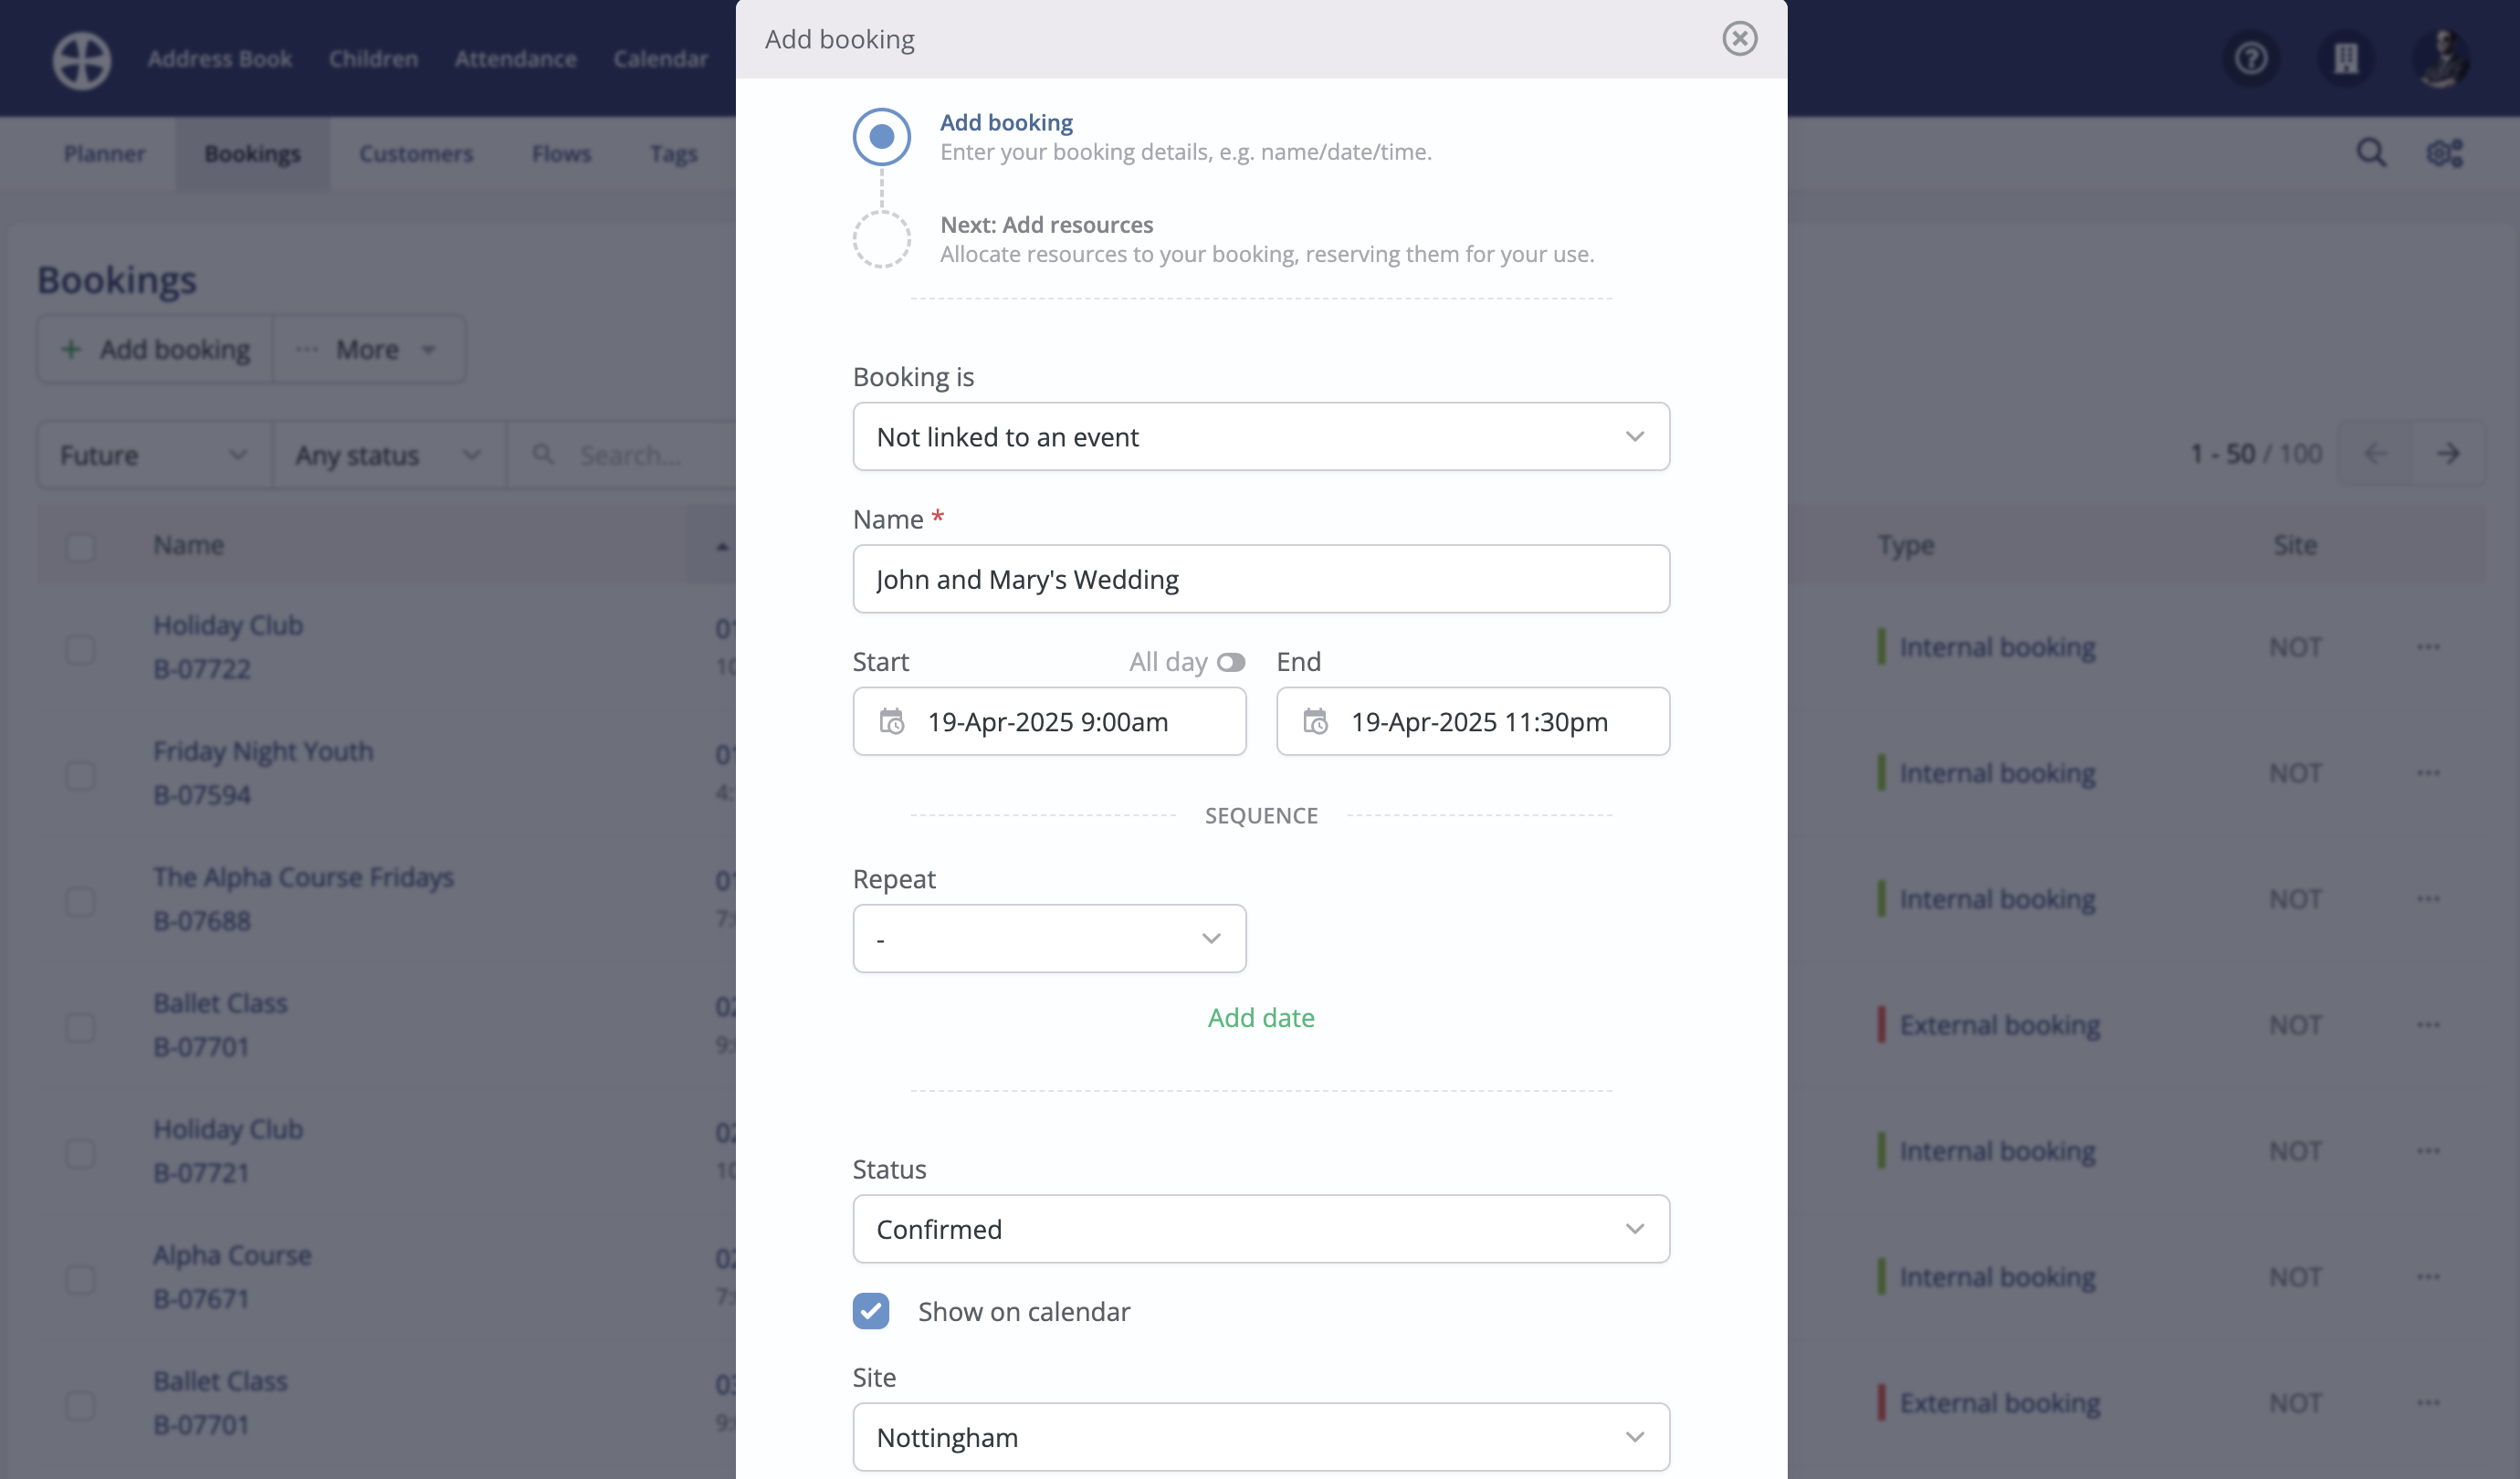Click the Add booking button on Bookings page

[155, 349]
